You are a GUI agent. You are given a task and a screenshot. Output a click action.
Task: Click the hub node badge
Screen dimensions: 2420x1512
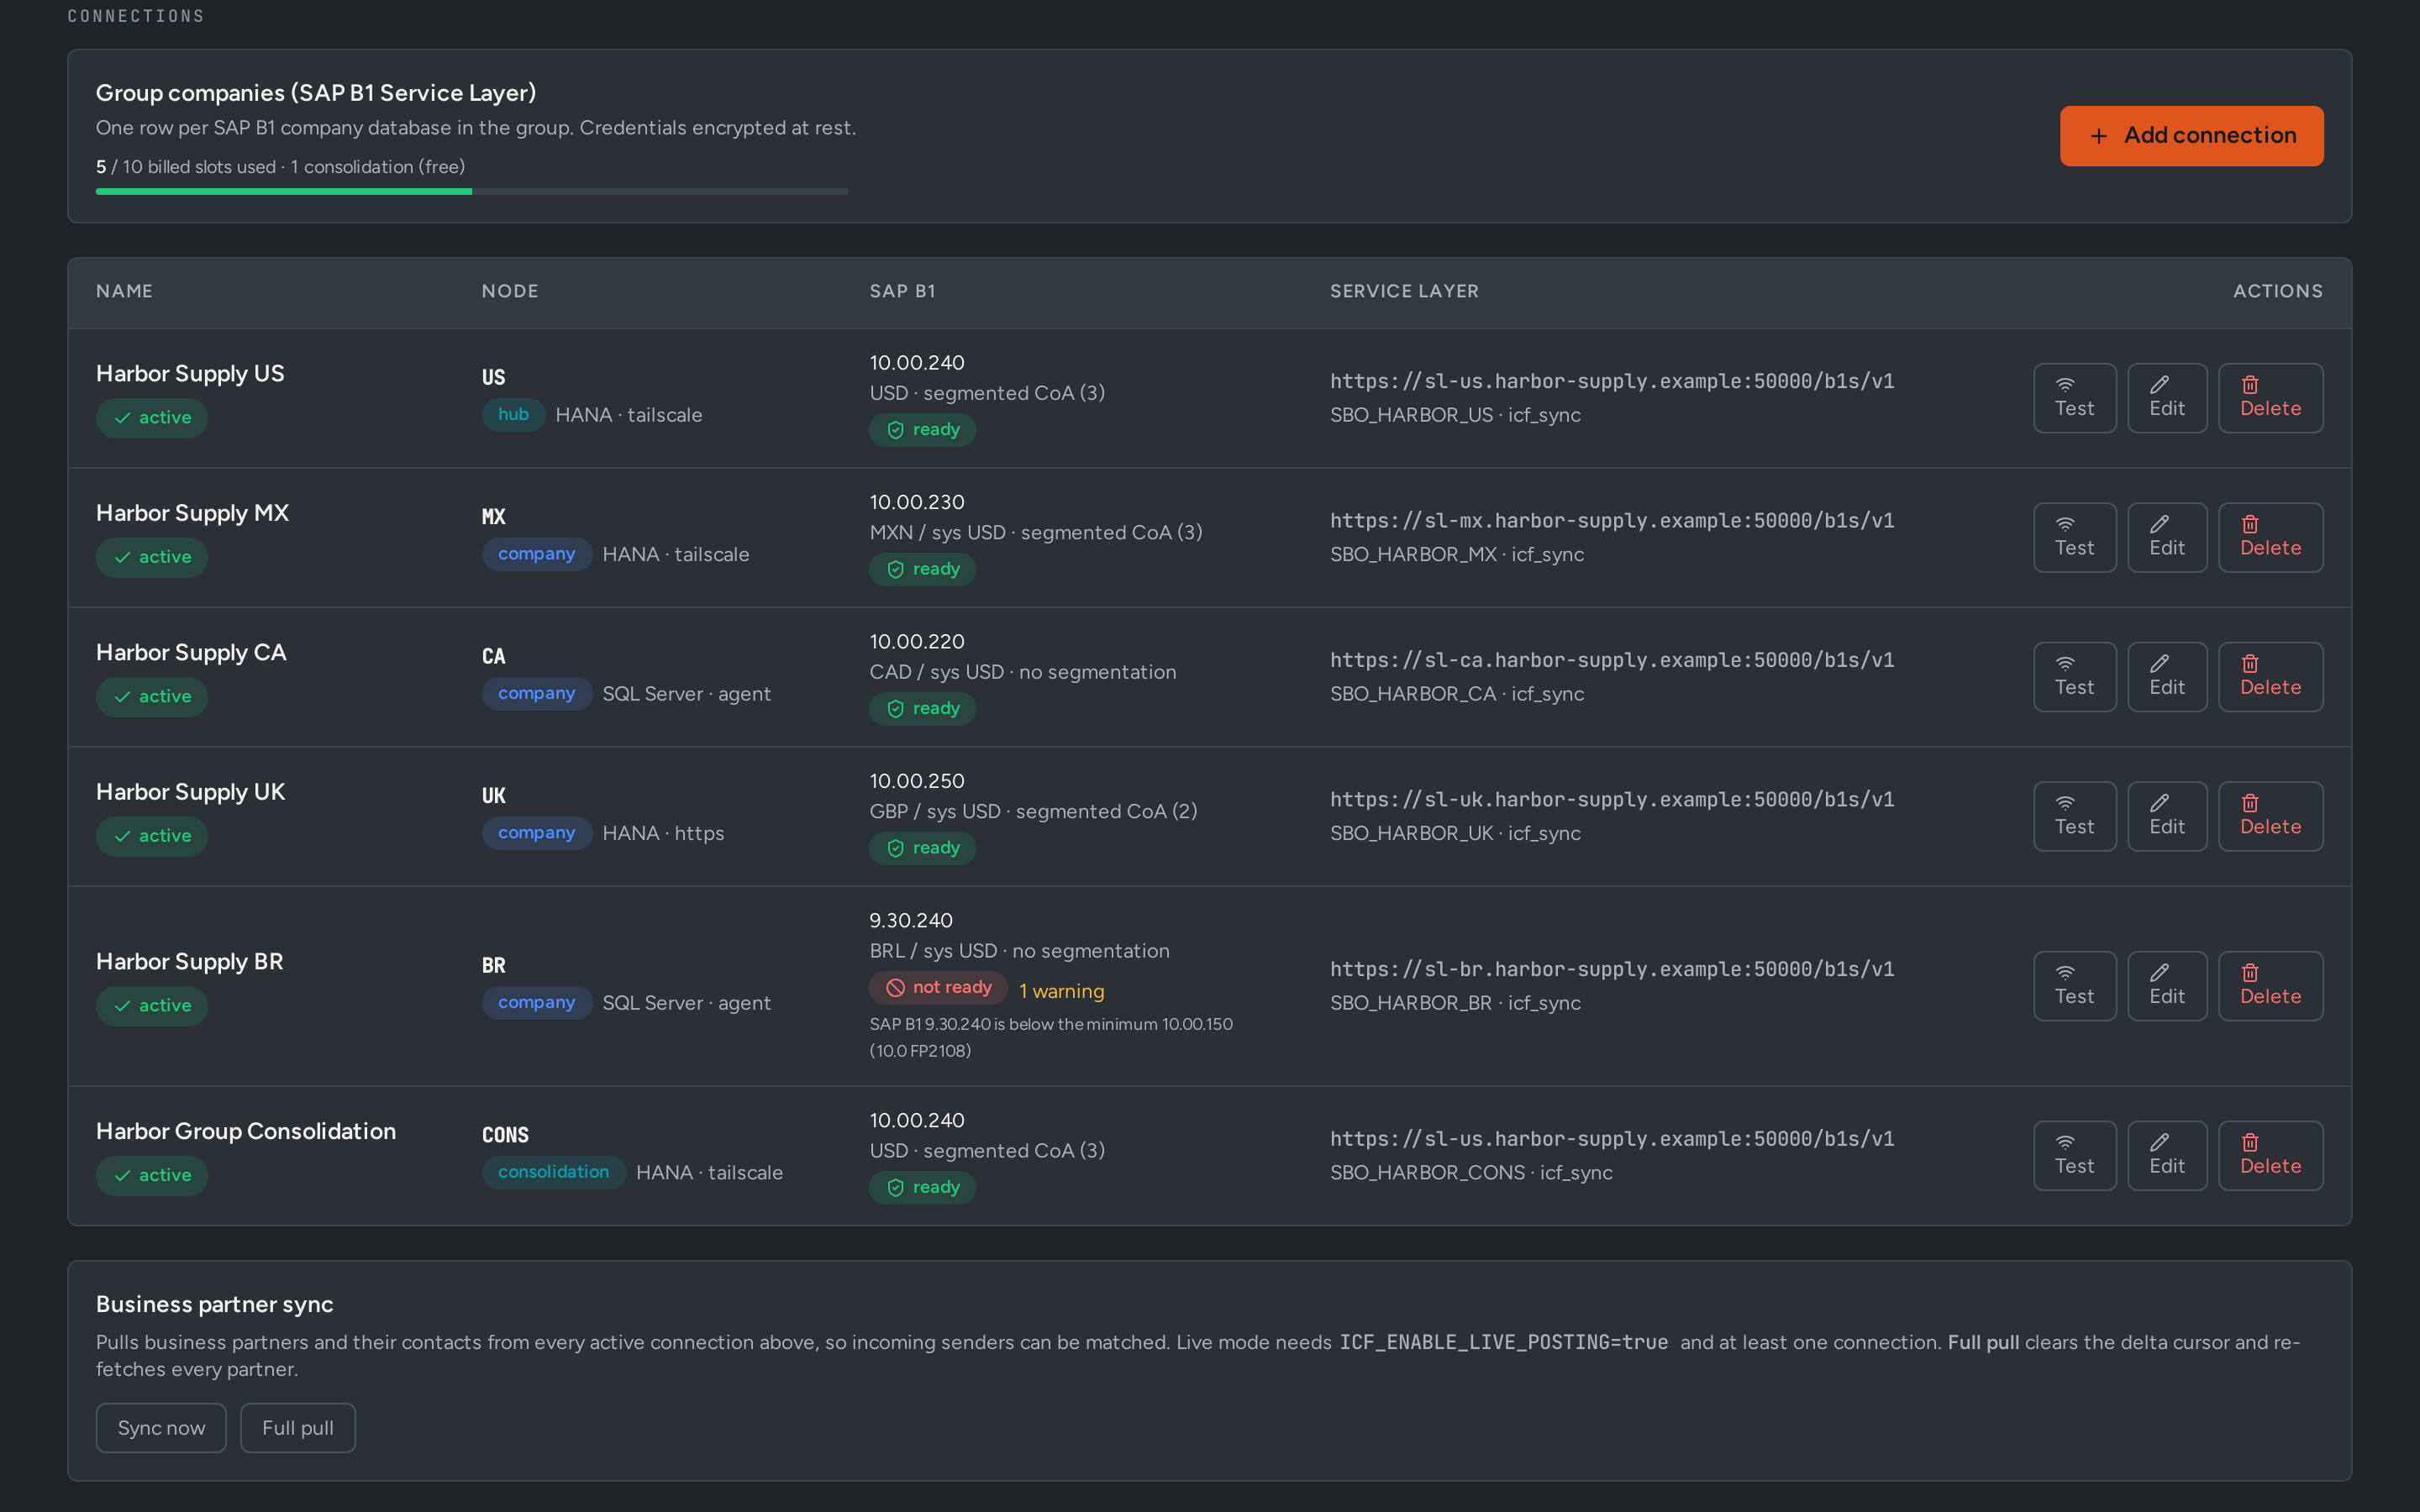tap(513, 414)
